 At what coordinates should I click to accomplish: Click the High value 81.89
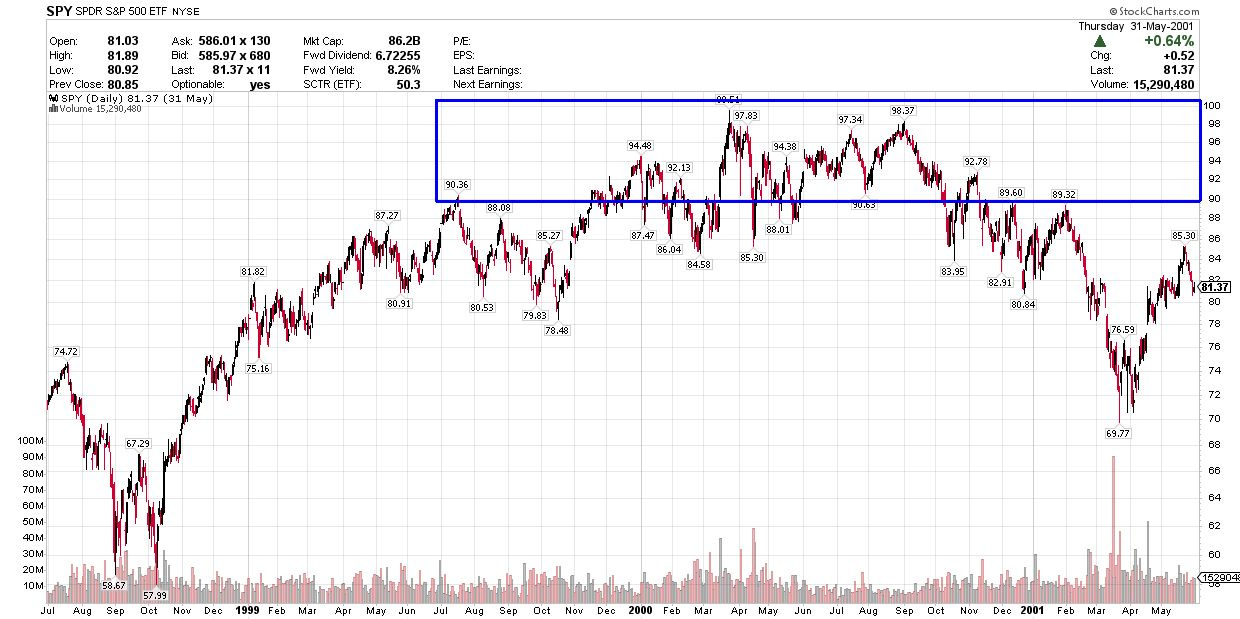click(125, 55)
